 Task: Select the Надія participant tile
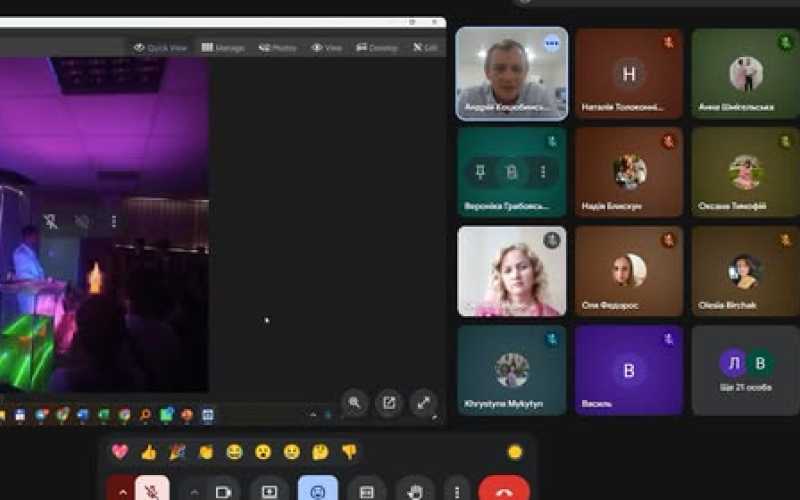(x=629, y=172)
